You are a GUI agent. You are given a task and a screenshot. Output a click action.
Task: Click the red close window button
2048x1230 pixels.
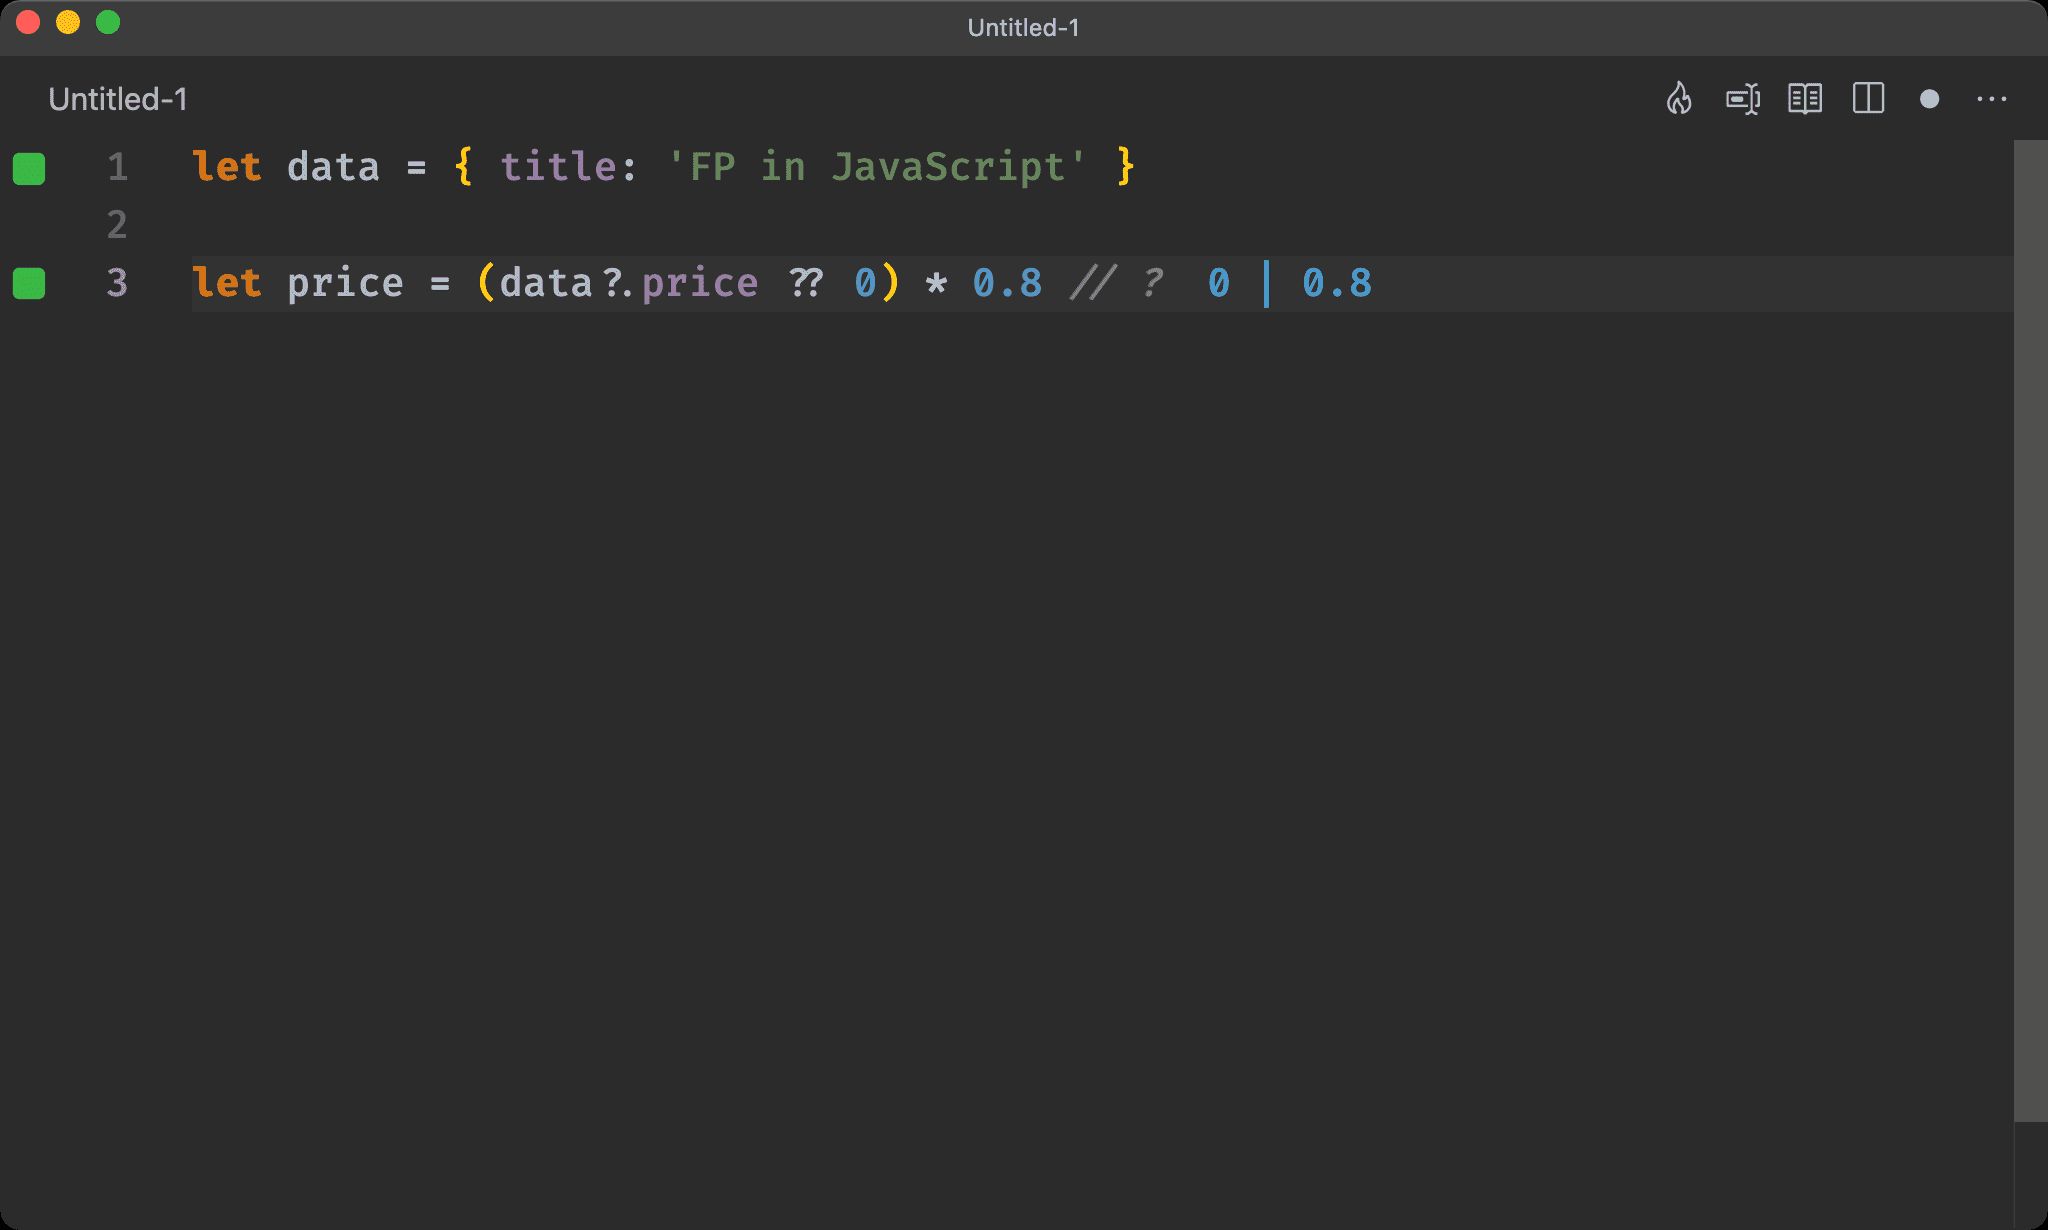click(28, 22)
